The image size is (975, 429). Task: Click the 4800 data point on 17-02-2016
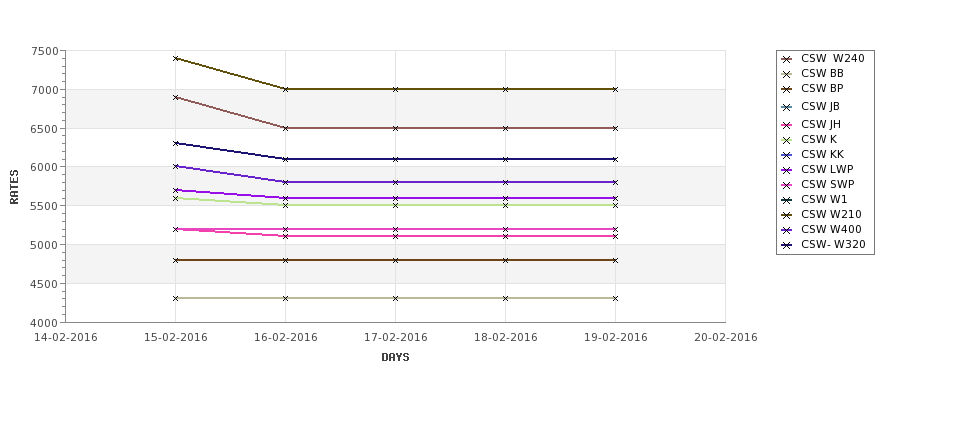tap(395, 260)
